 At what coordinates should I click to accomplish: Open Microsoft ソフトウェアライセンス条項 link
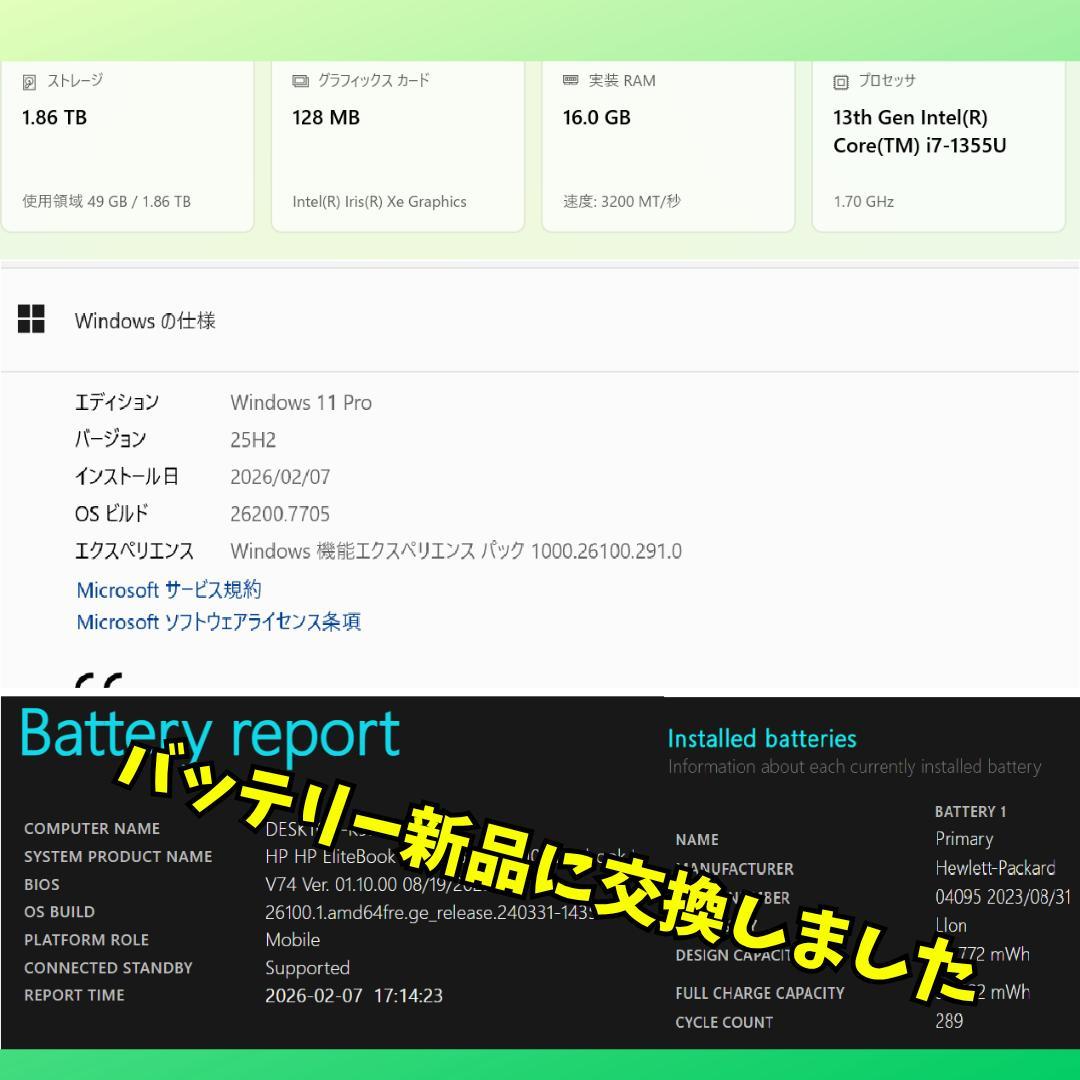click(x=219, y=621)
